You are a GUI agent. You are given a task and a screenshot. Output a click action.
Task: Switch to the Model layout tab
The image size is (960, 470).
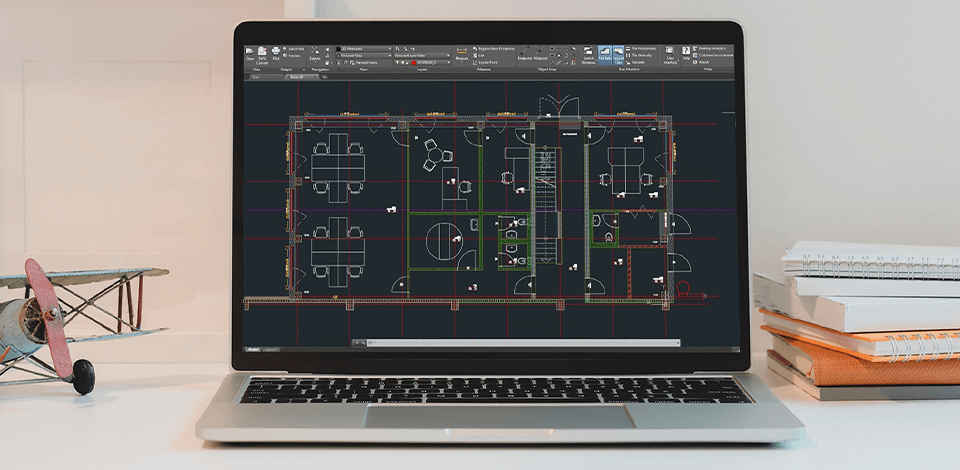click(x=252, y=349)
